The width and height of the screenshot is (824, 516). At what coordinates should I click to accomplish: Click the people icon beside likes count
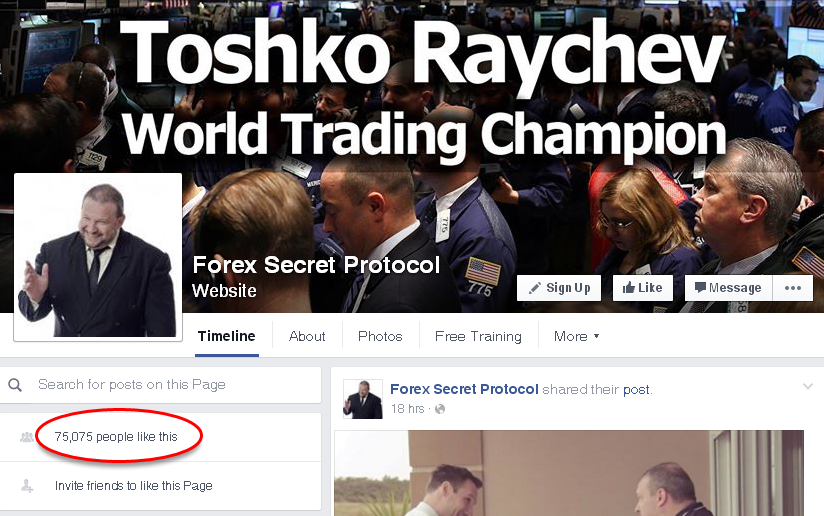[x=27, y=437]
